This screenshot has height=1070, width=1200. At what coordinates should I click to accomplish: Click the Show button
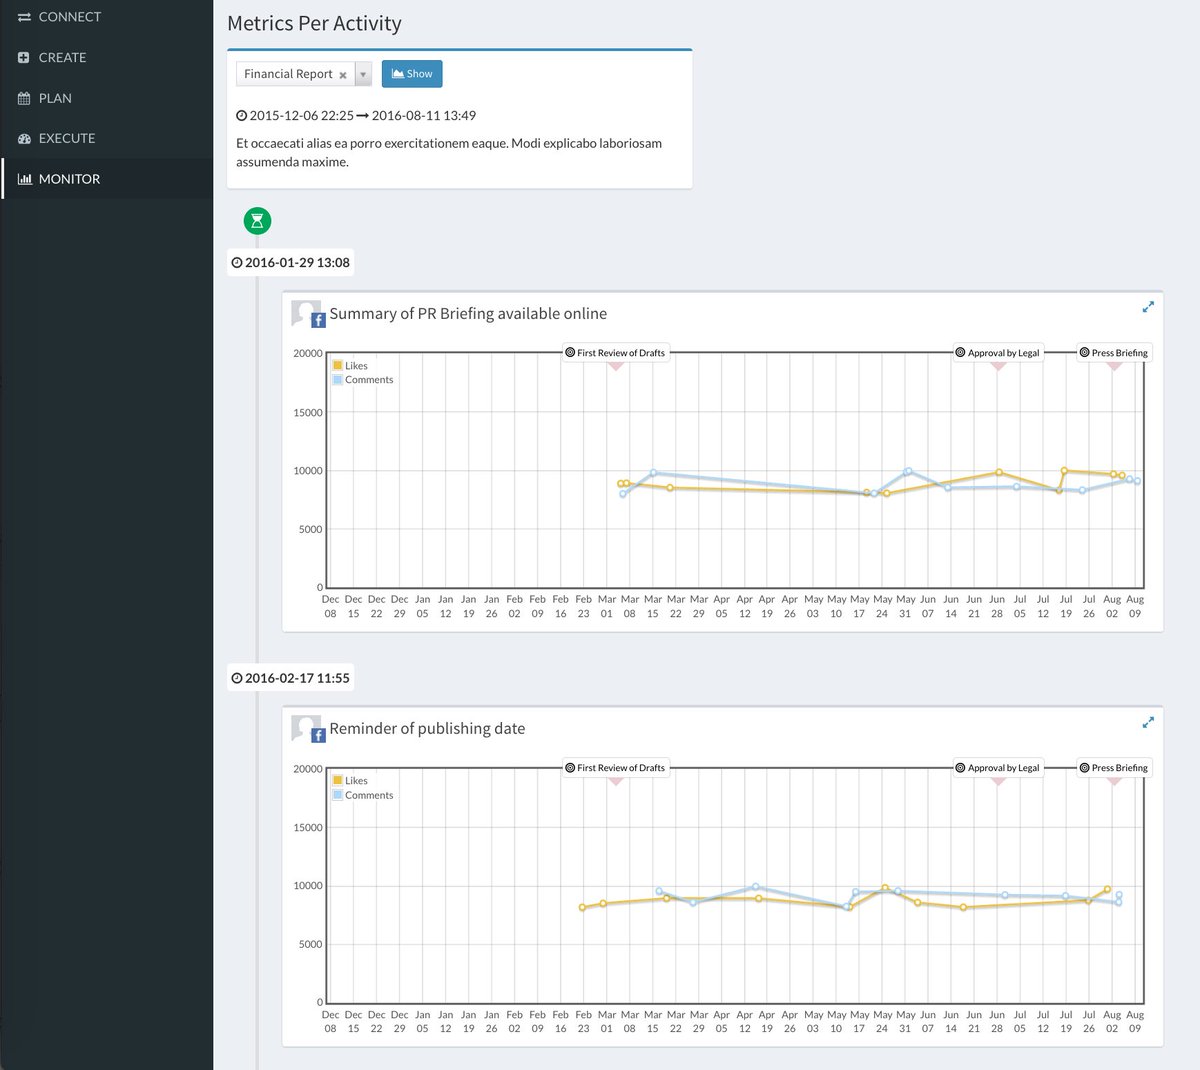tap(412, 74)
